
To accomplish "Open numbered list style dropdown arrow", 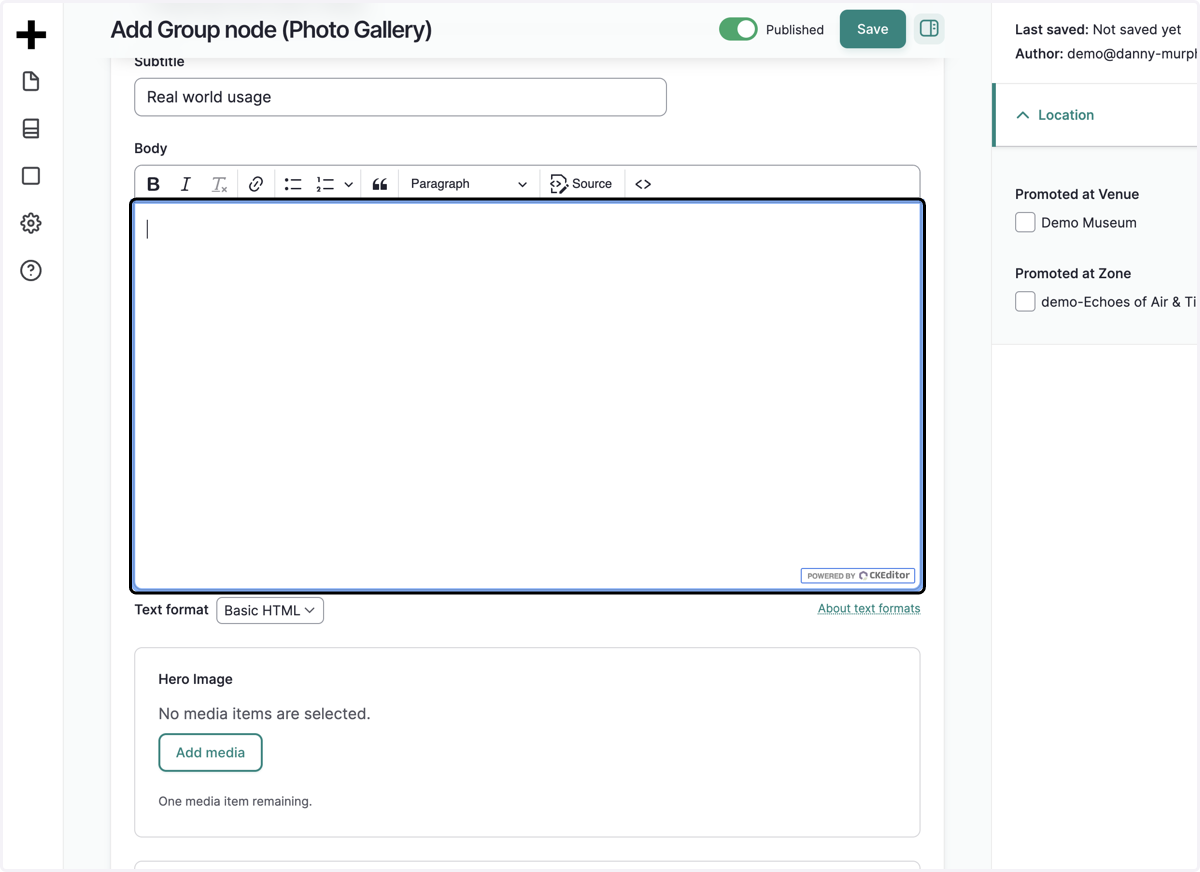I will point(348,184).
